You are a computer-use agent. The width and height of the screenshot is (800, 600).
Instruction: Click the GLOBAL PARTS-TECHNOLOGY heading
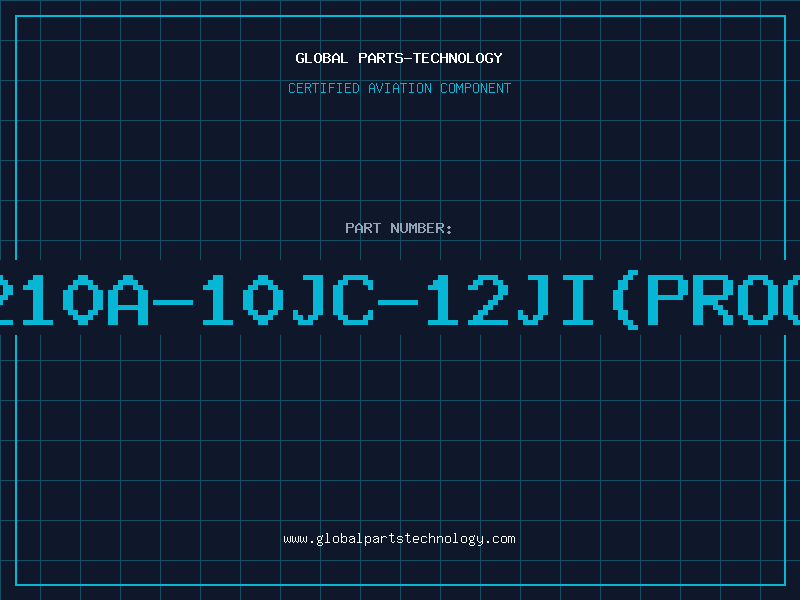pyautogui.click(x=399, y=58)
